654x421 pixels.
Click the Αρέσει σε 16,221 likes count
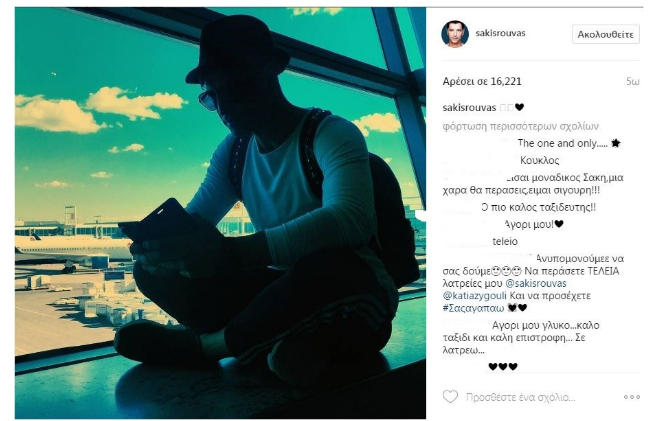(482, 81)
